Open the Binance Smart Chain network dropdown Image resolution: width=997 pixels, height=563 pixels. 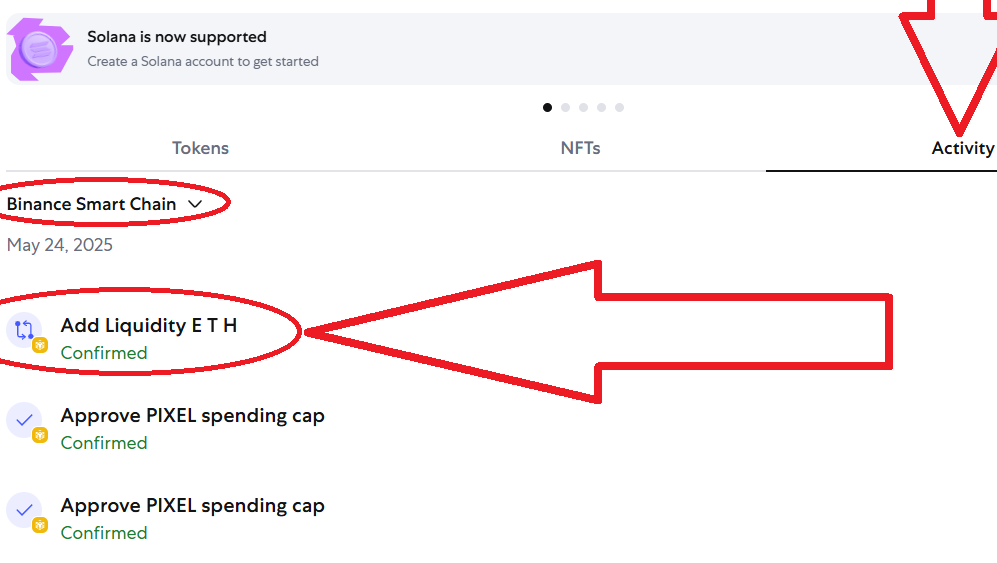click(x=104, y=204)
